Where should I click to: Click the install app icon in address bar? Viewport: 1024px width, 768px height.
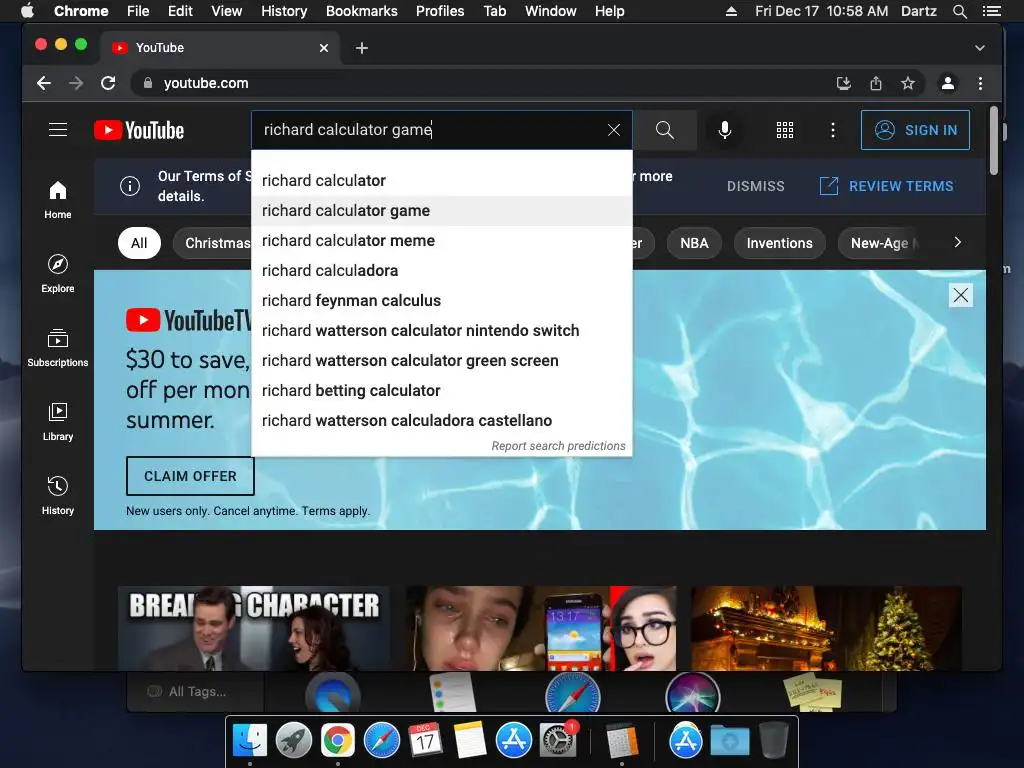(844, 83)
